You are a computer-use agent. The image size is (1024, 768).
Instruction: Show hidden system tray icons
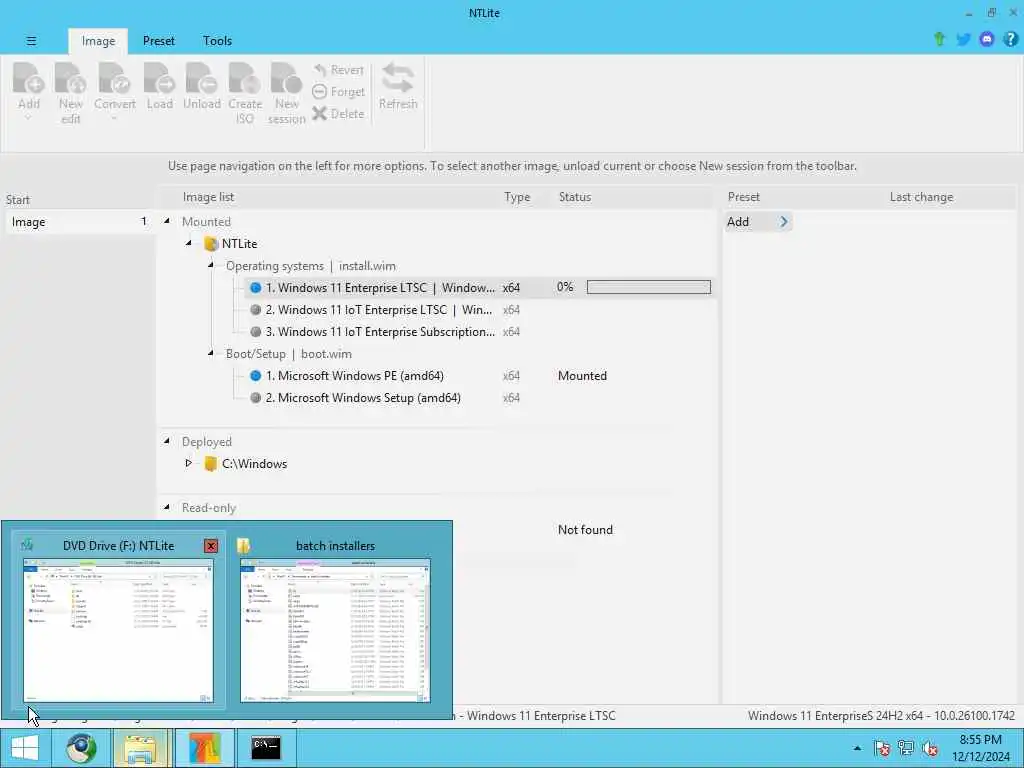point(857,748)
